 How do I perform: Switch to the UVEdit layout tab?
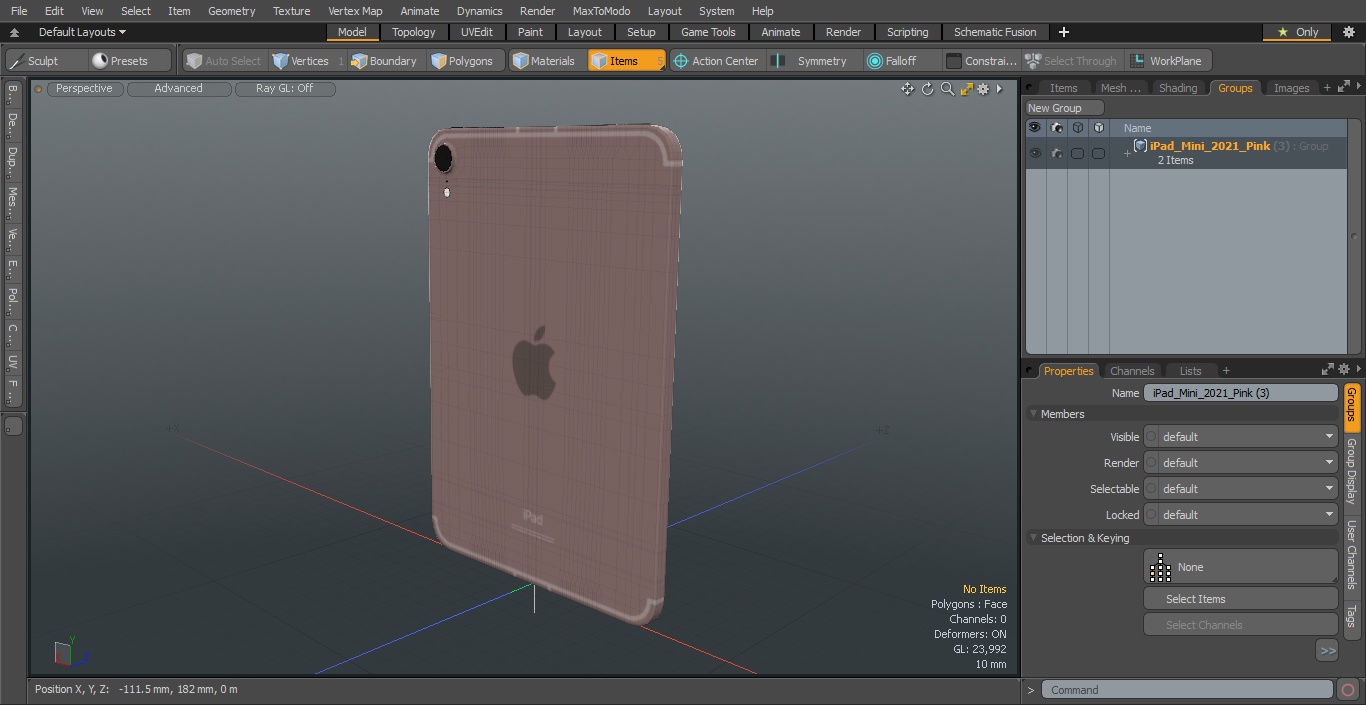[x=477, y=32]
